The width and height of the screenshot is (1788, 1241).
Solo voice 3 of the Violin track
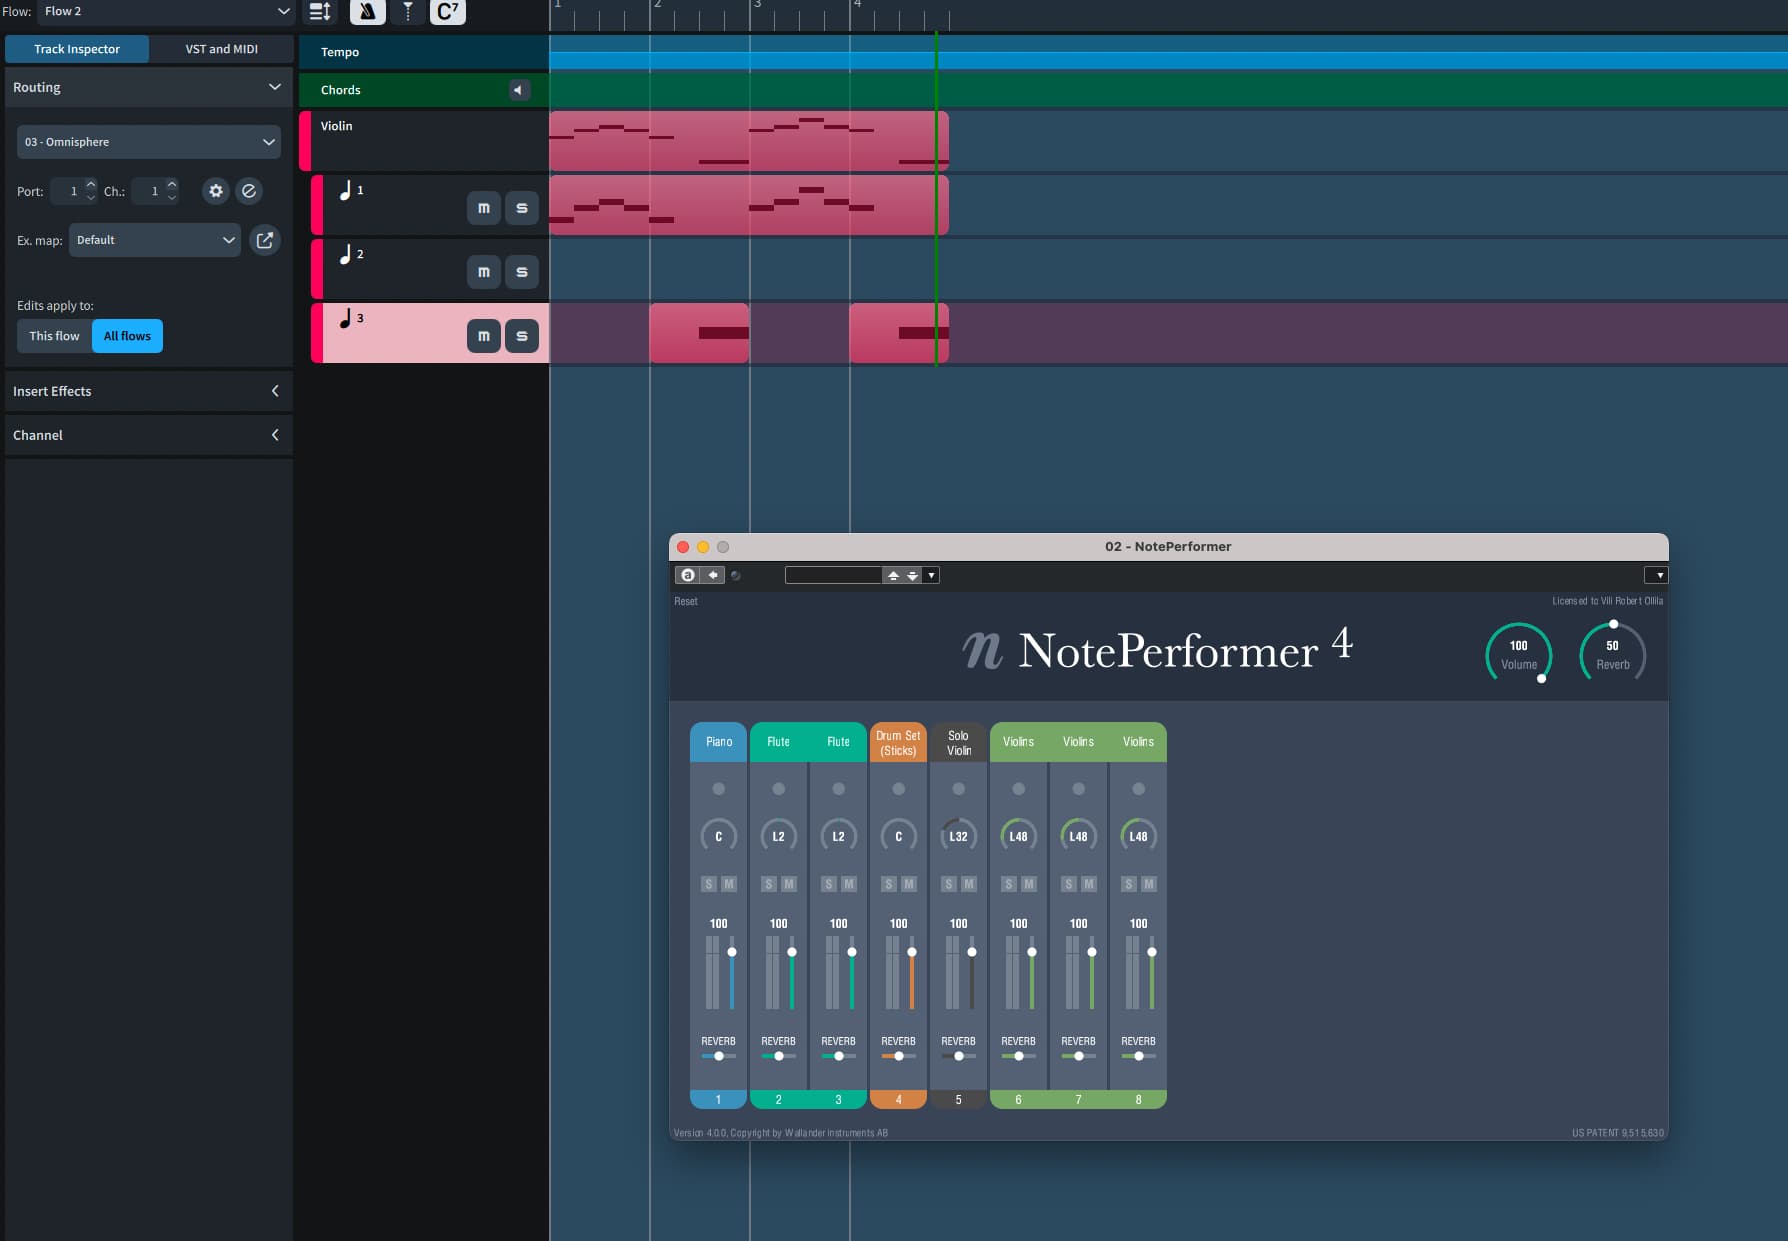coord(522,336)
